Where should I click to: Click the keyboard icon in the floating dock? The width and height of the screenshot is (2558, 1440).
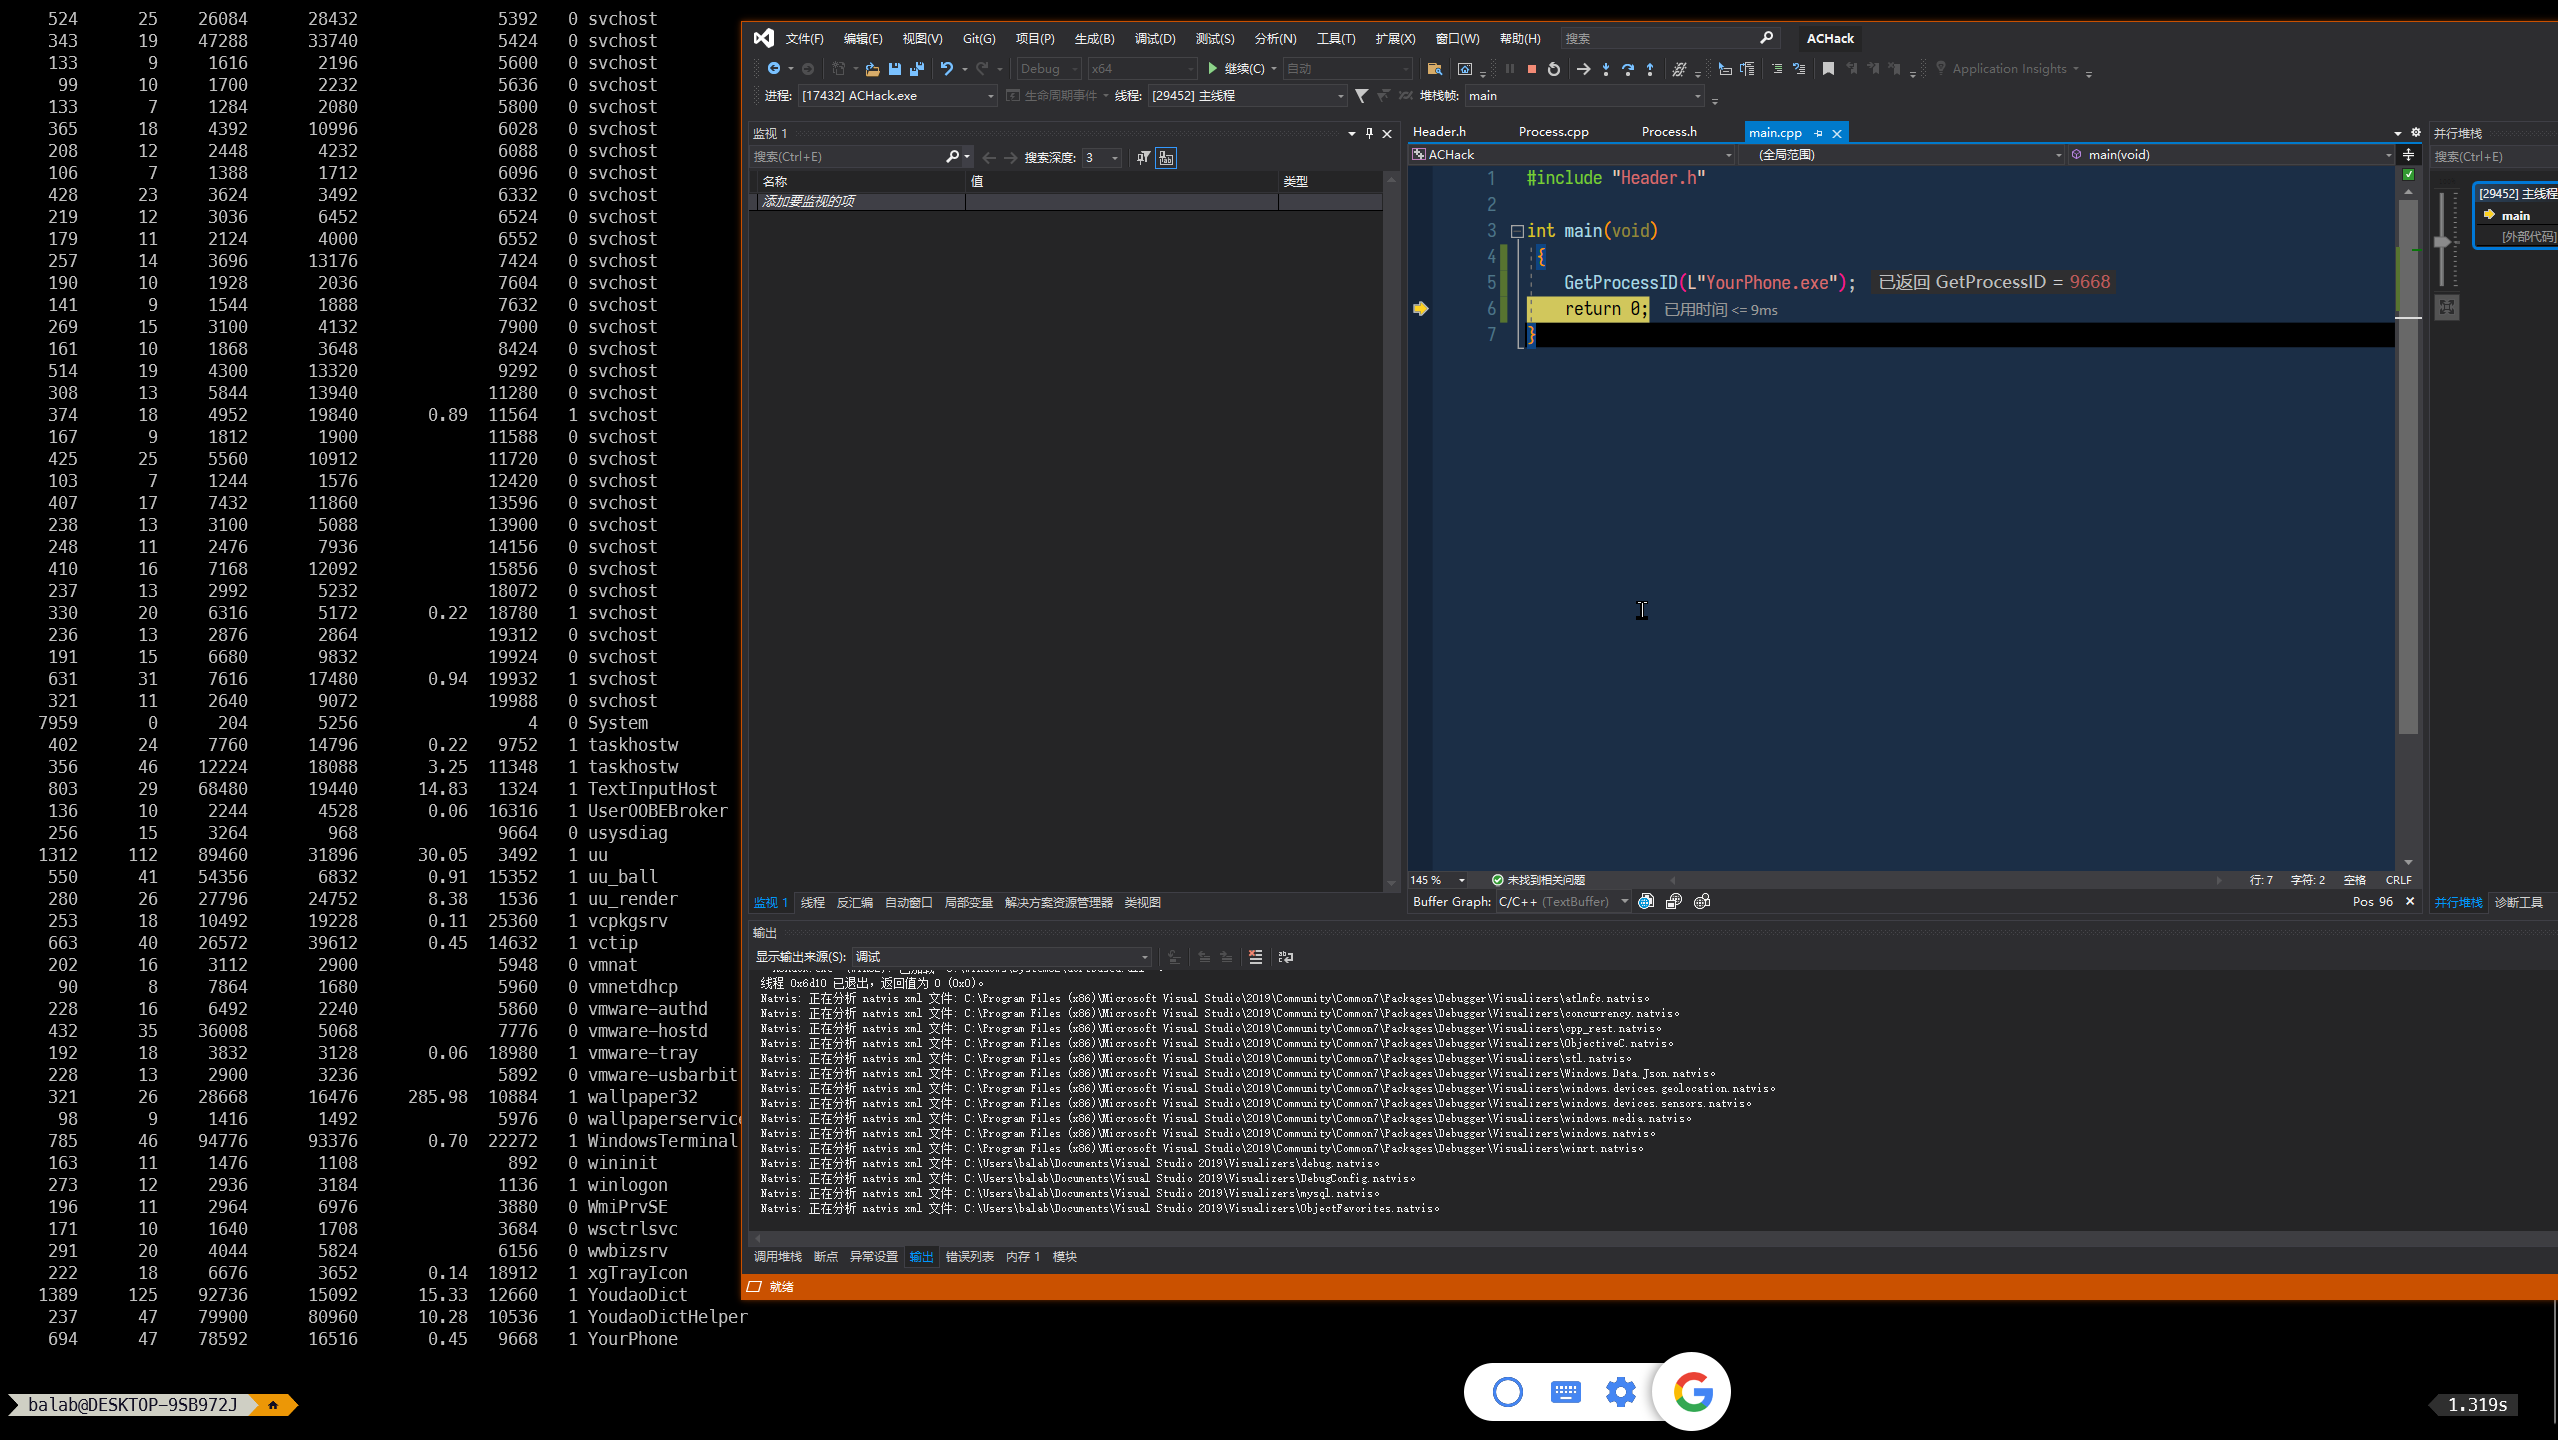click(1565, 1391)
